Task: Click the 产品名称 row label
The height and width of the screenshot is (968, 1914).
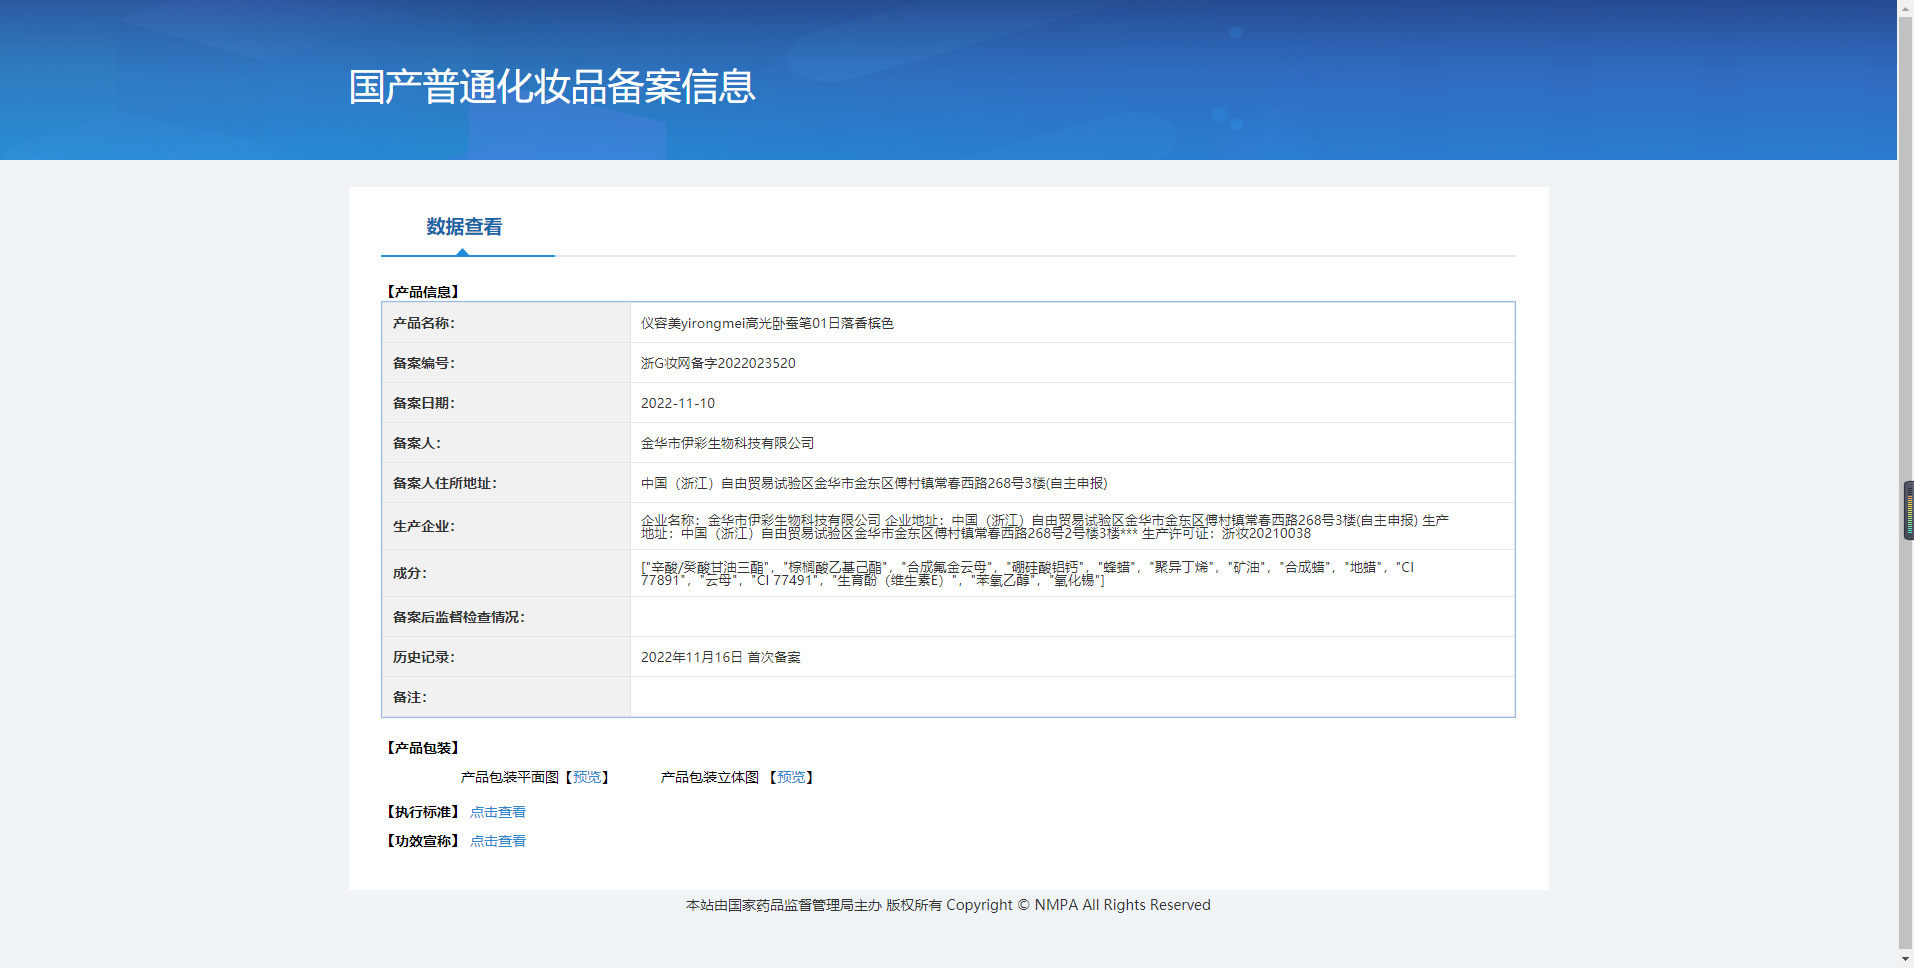Action: (424, 323)
